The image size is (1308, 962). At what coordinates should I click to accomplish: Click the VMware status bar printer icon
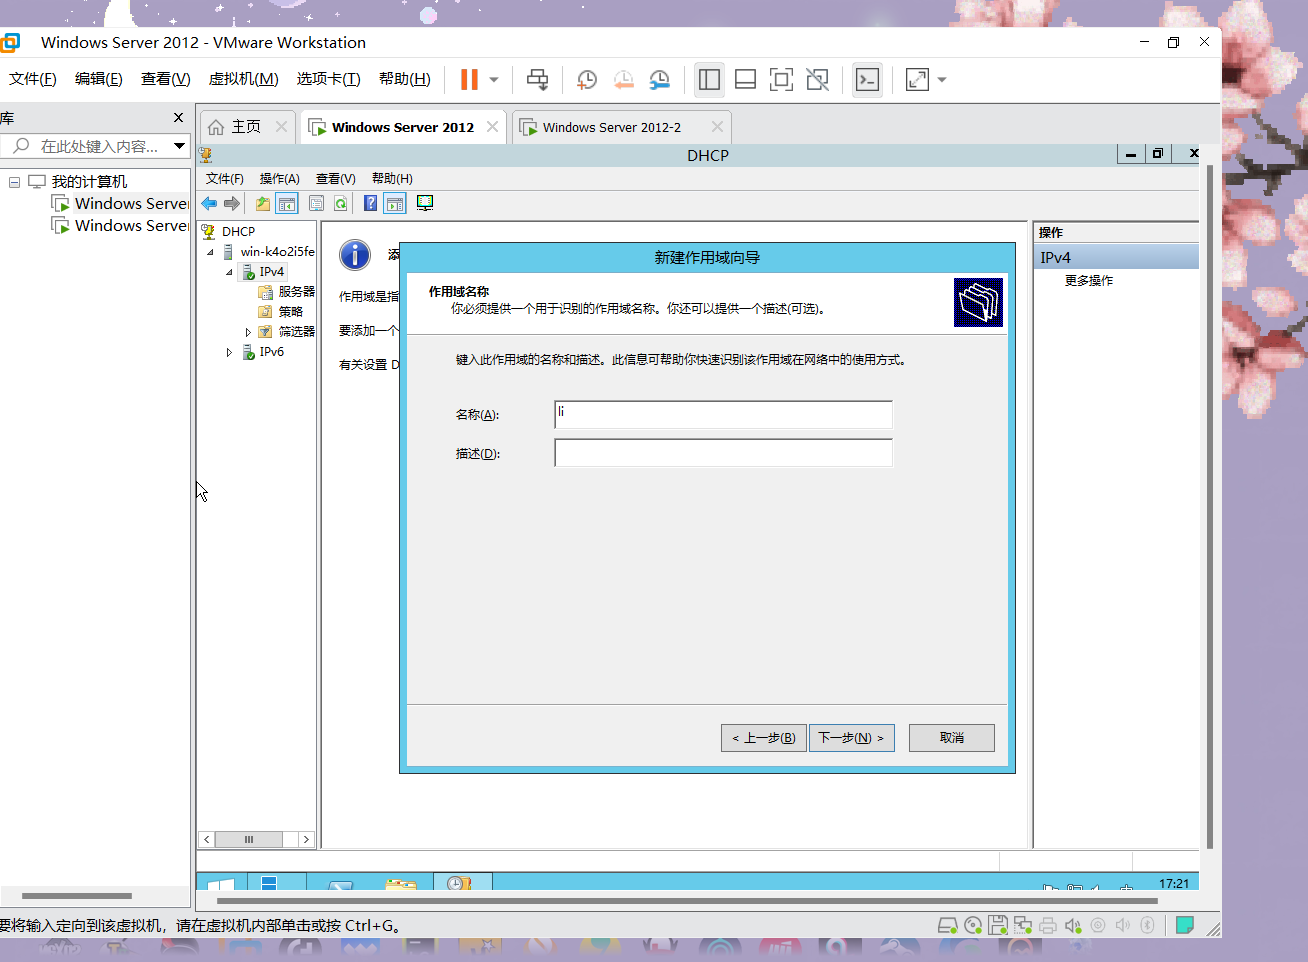tap(1048, 926)
